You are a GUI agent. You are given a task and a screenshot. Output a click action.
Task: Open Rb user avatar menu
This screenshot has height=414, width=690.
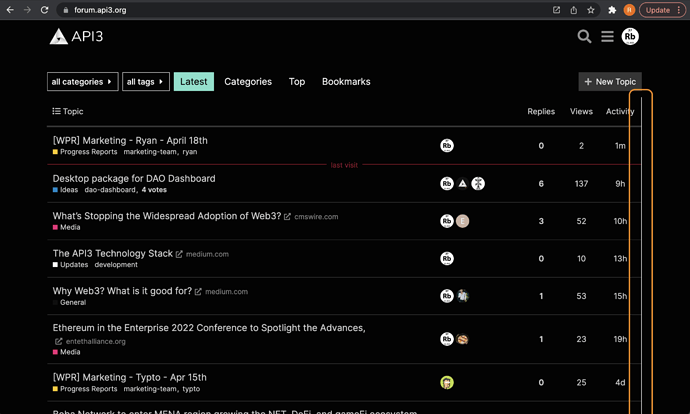630,36
